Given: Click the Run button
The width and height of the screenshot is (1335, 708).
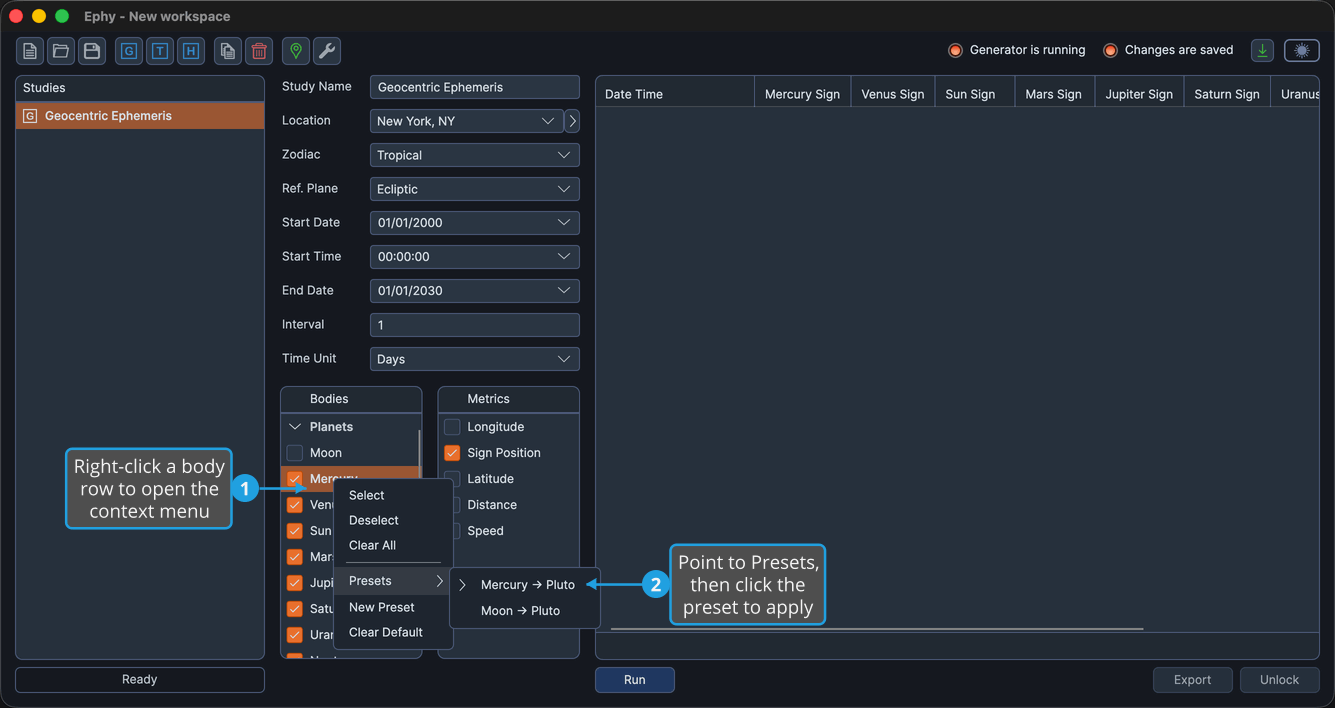Looking at the screenshot, I should coord(635,680).
